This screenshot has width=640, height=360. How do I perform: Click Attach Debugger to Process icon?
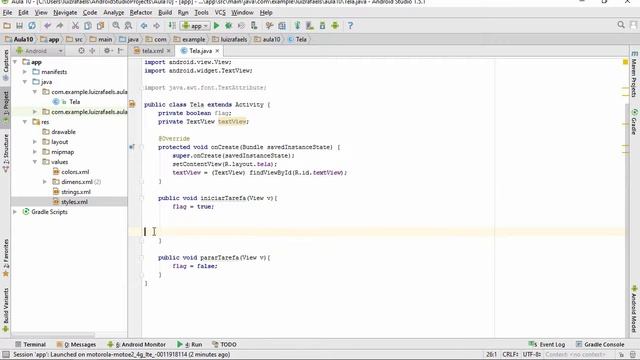[254, 26]
